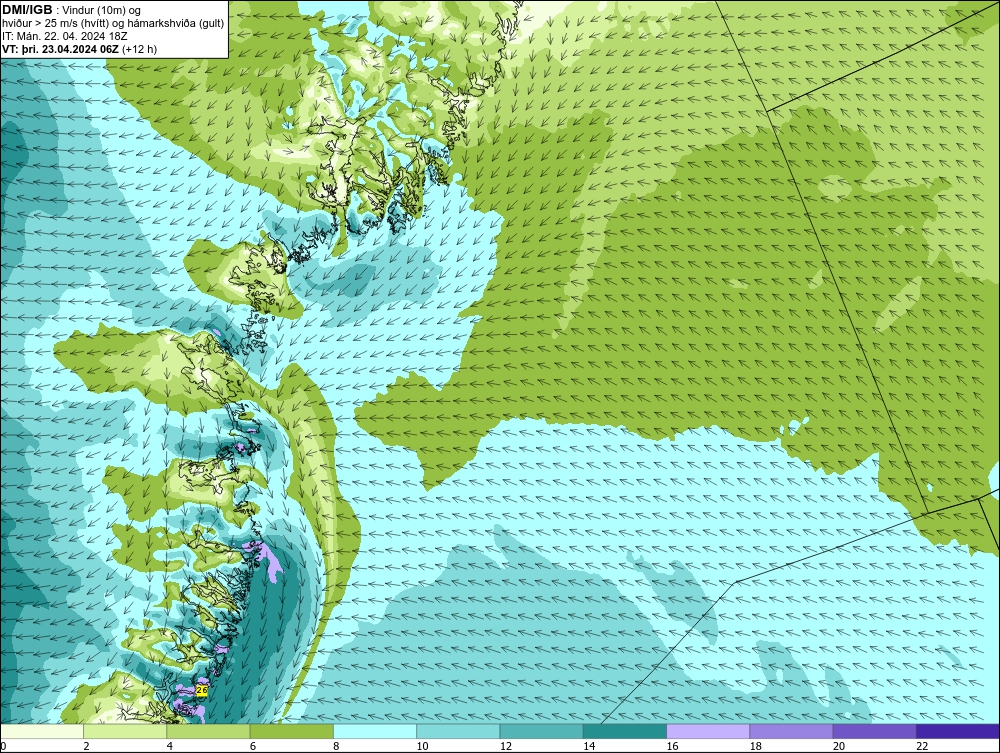The width and height of the screenshot is (1000, 753).
Task: Click the '(+12 h)' forecast offset text
Action: coord(139,48)
